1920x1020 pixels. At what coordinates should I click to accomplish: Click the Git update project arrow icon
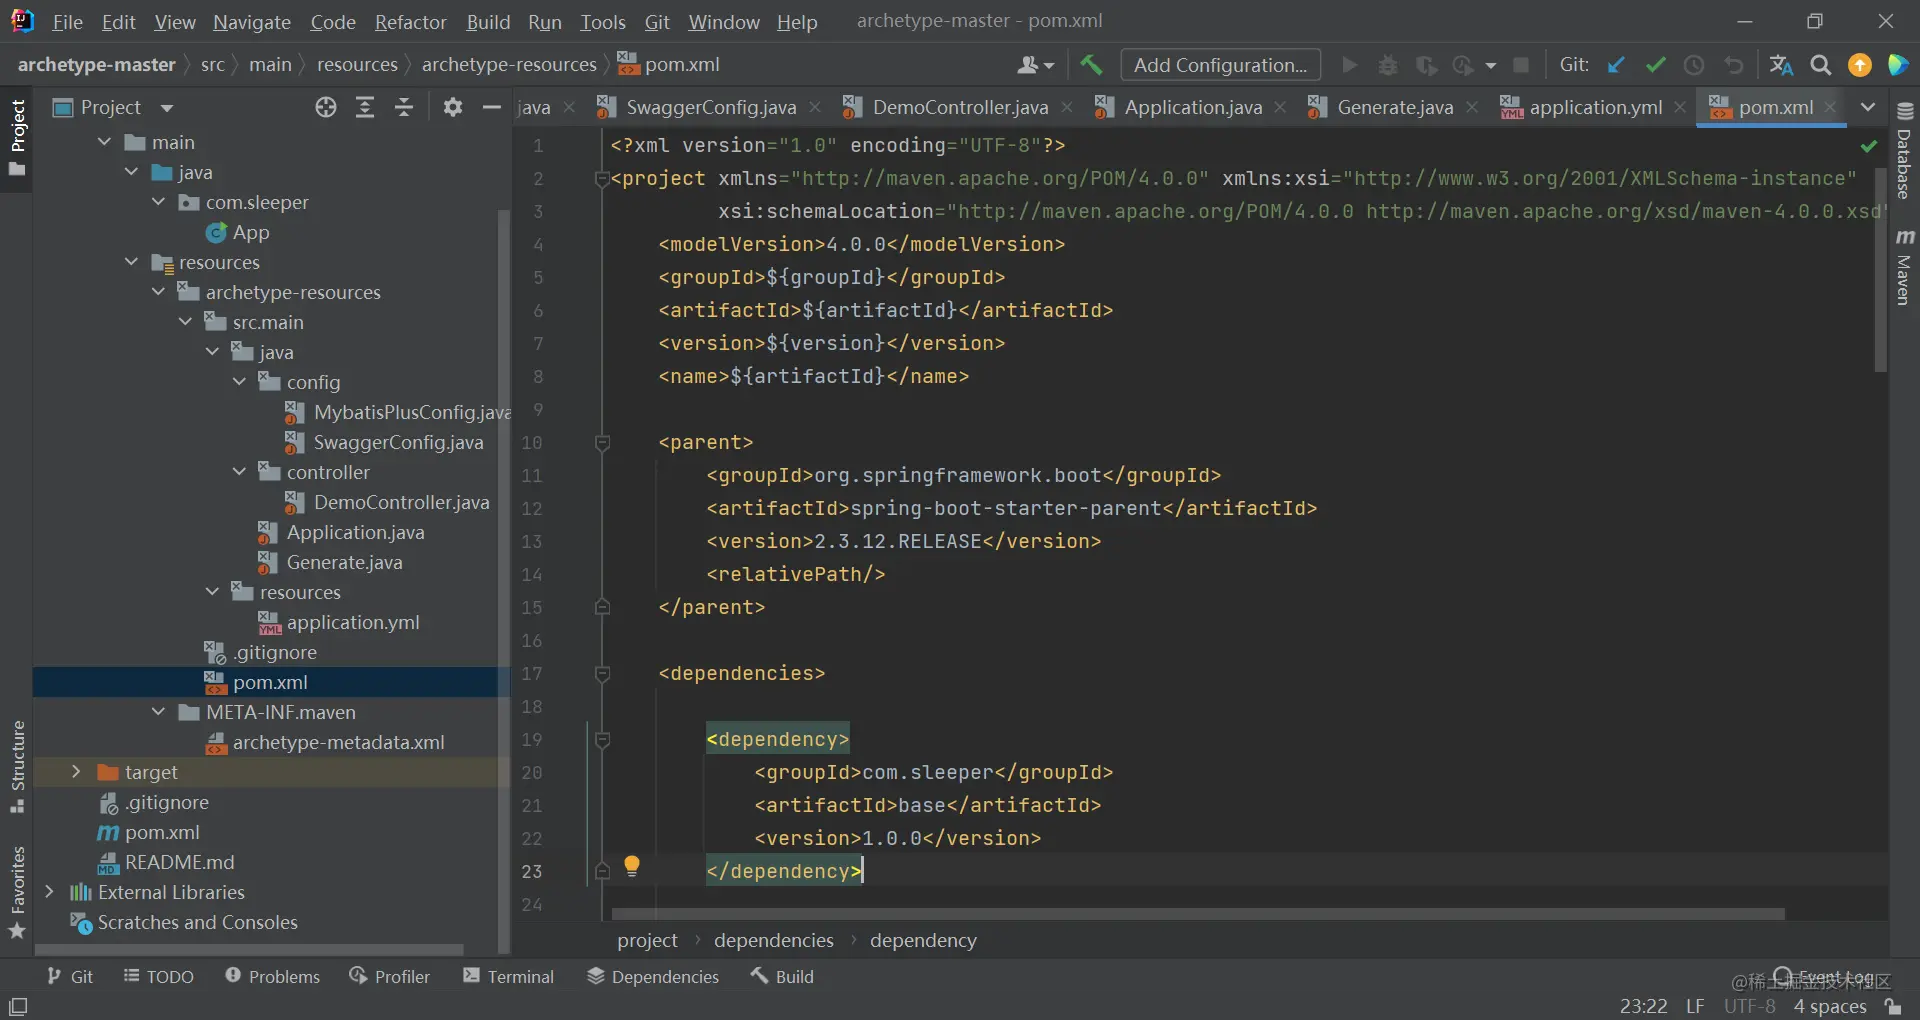pos(1616,65)
